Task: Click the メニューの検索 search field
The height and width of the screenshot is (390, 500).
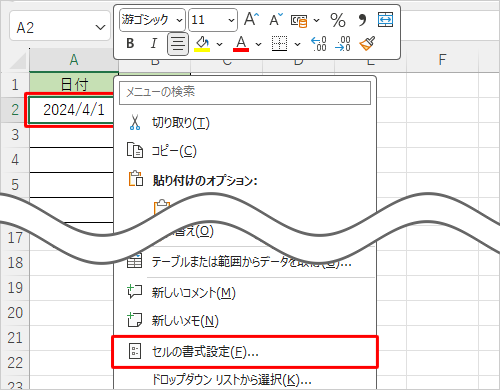Action: [x=245, y=92]
